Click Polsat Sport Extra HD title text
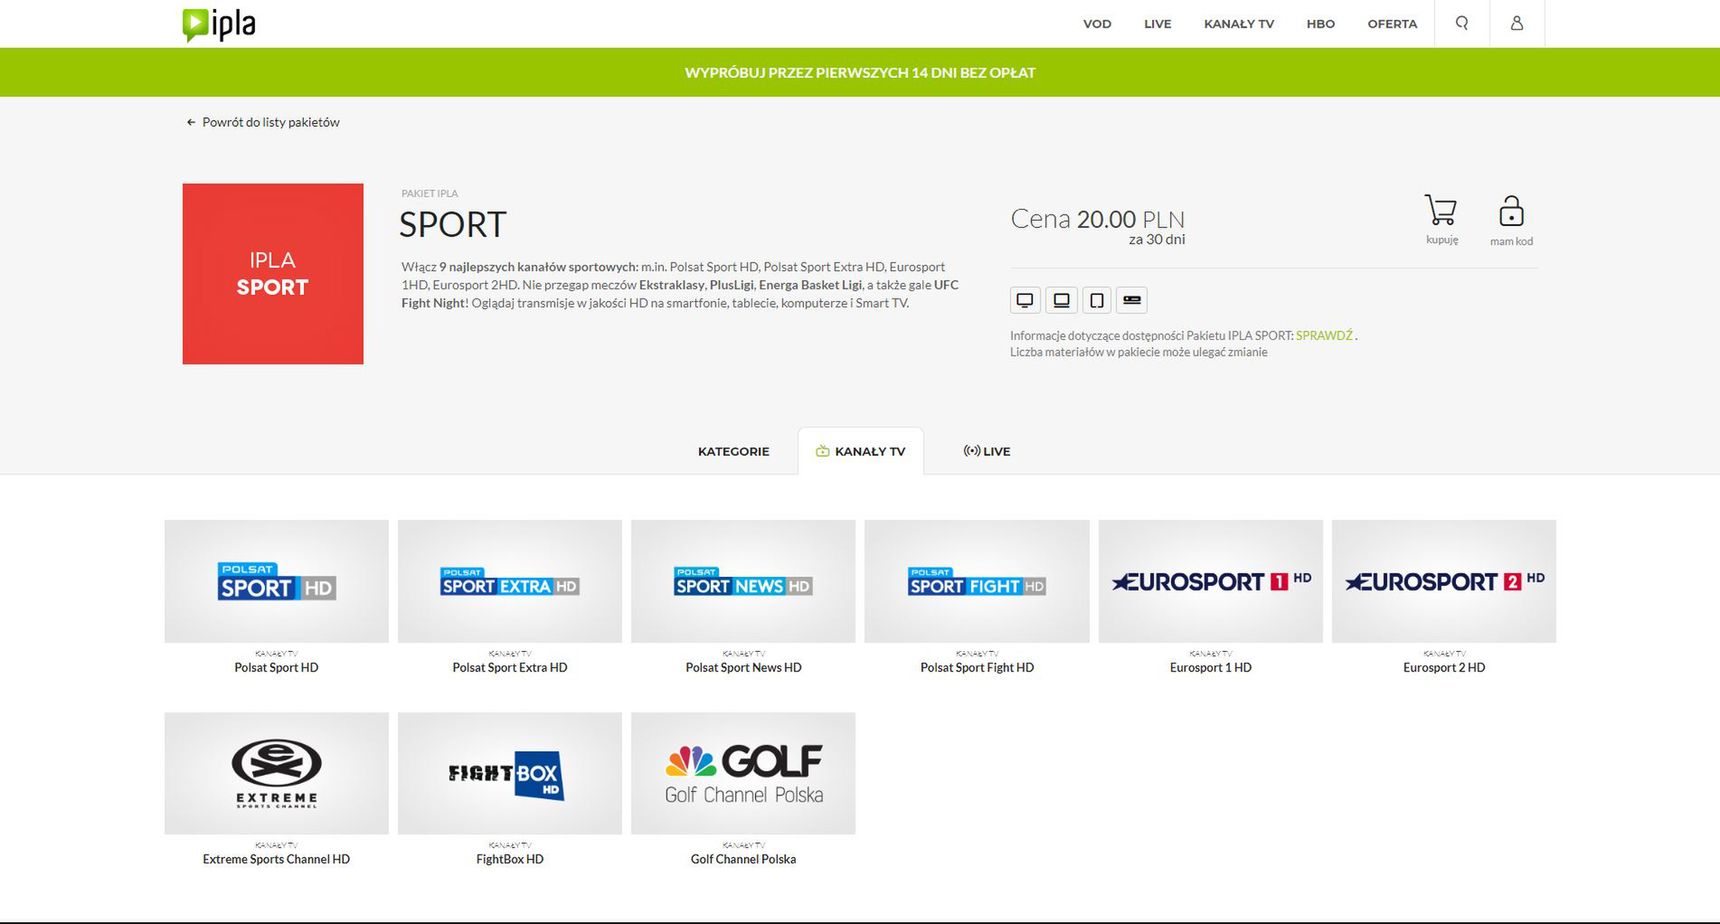The image size is (1720, 924). pyautogui.click(x=510, y=667)
